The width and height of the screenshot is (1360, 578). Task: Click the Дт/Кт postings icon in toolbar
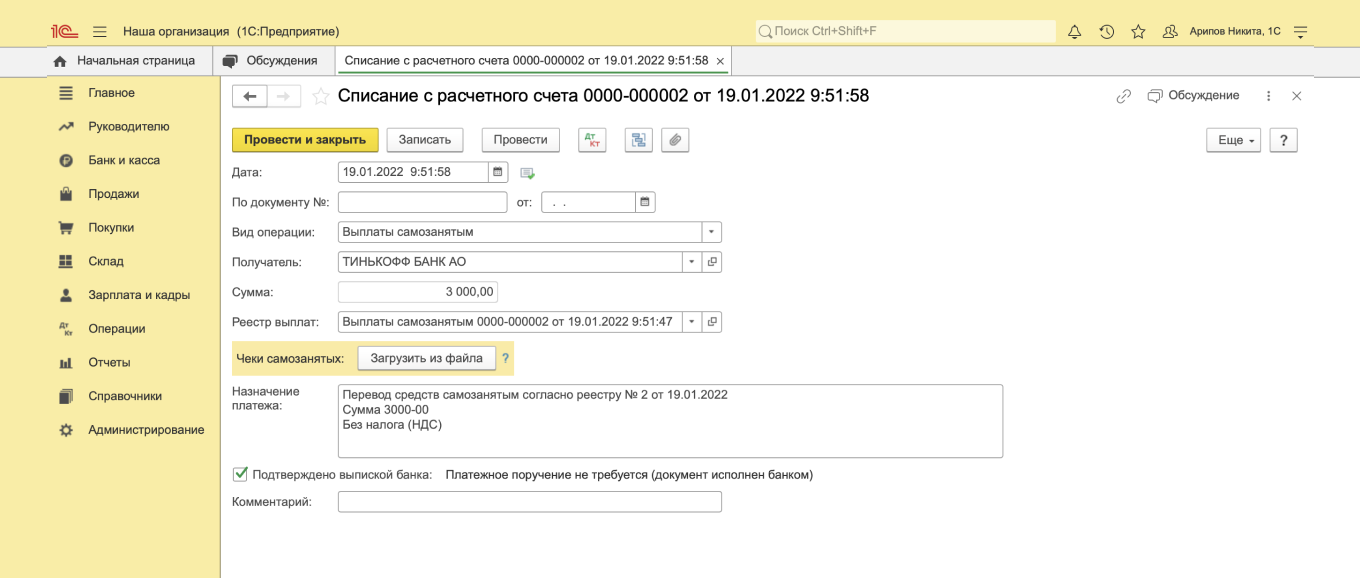592,140
